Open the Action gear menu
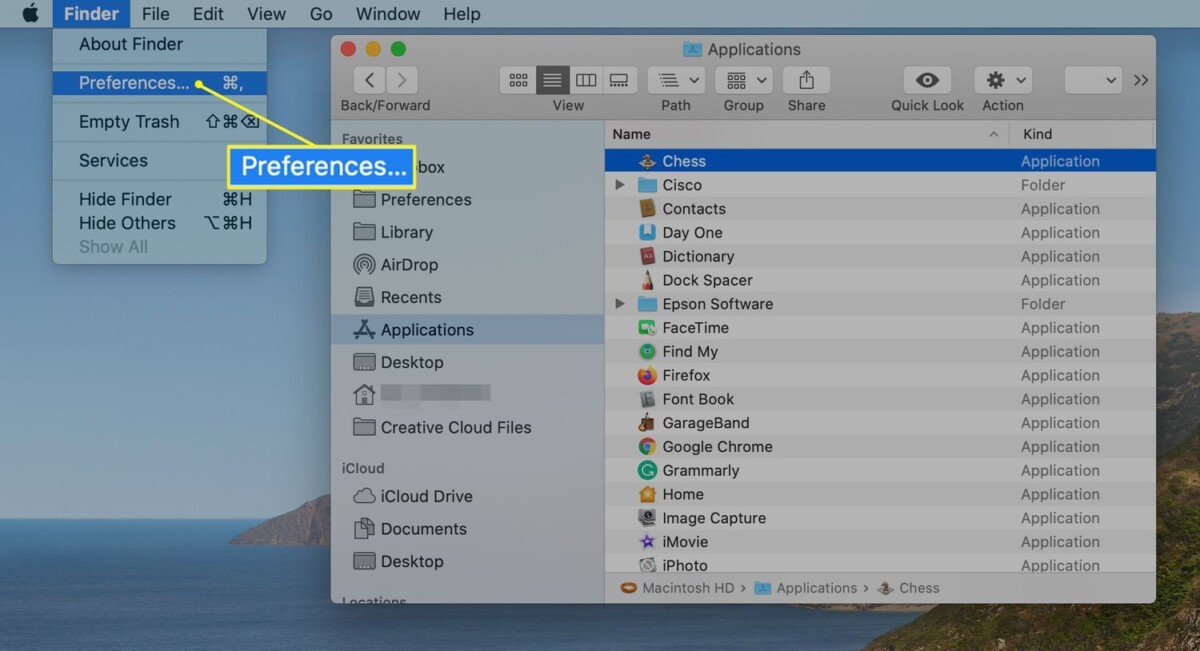Image resolution: width=1200 pixels, height=651 pixels. (x=1003, y=80)
